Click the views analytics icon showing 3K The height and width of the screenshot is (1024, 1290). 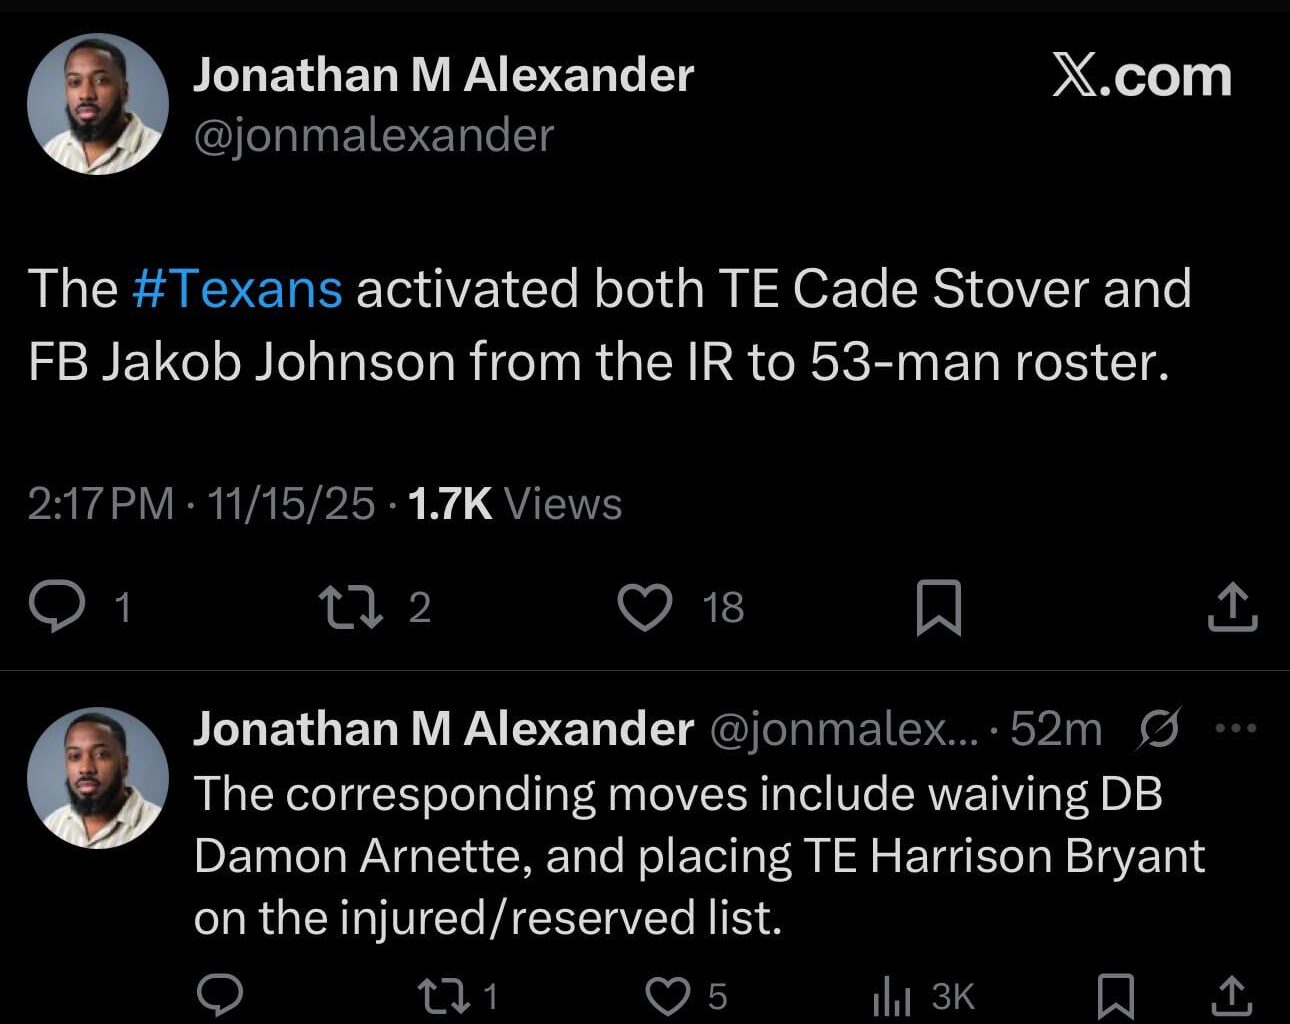(x=890, y=995)
